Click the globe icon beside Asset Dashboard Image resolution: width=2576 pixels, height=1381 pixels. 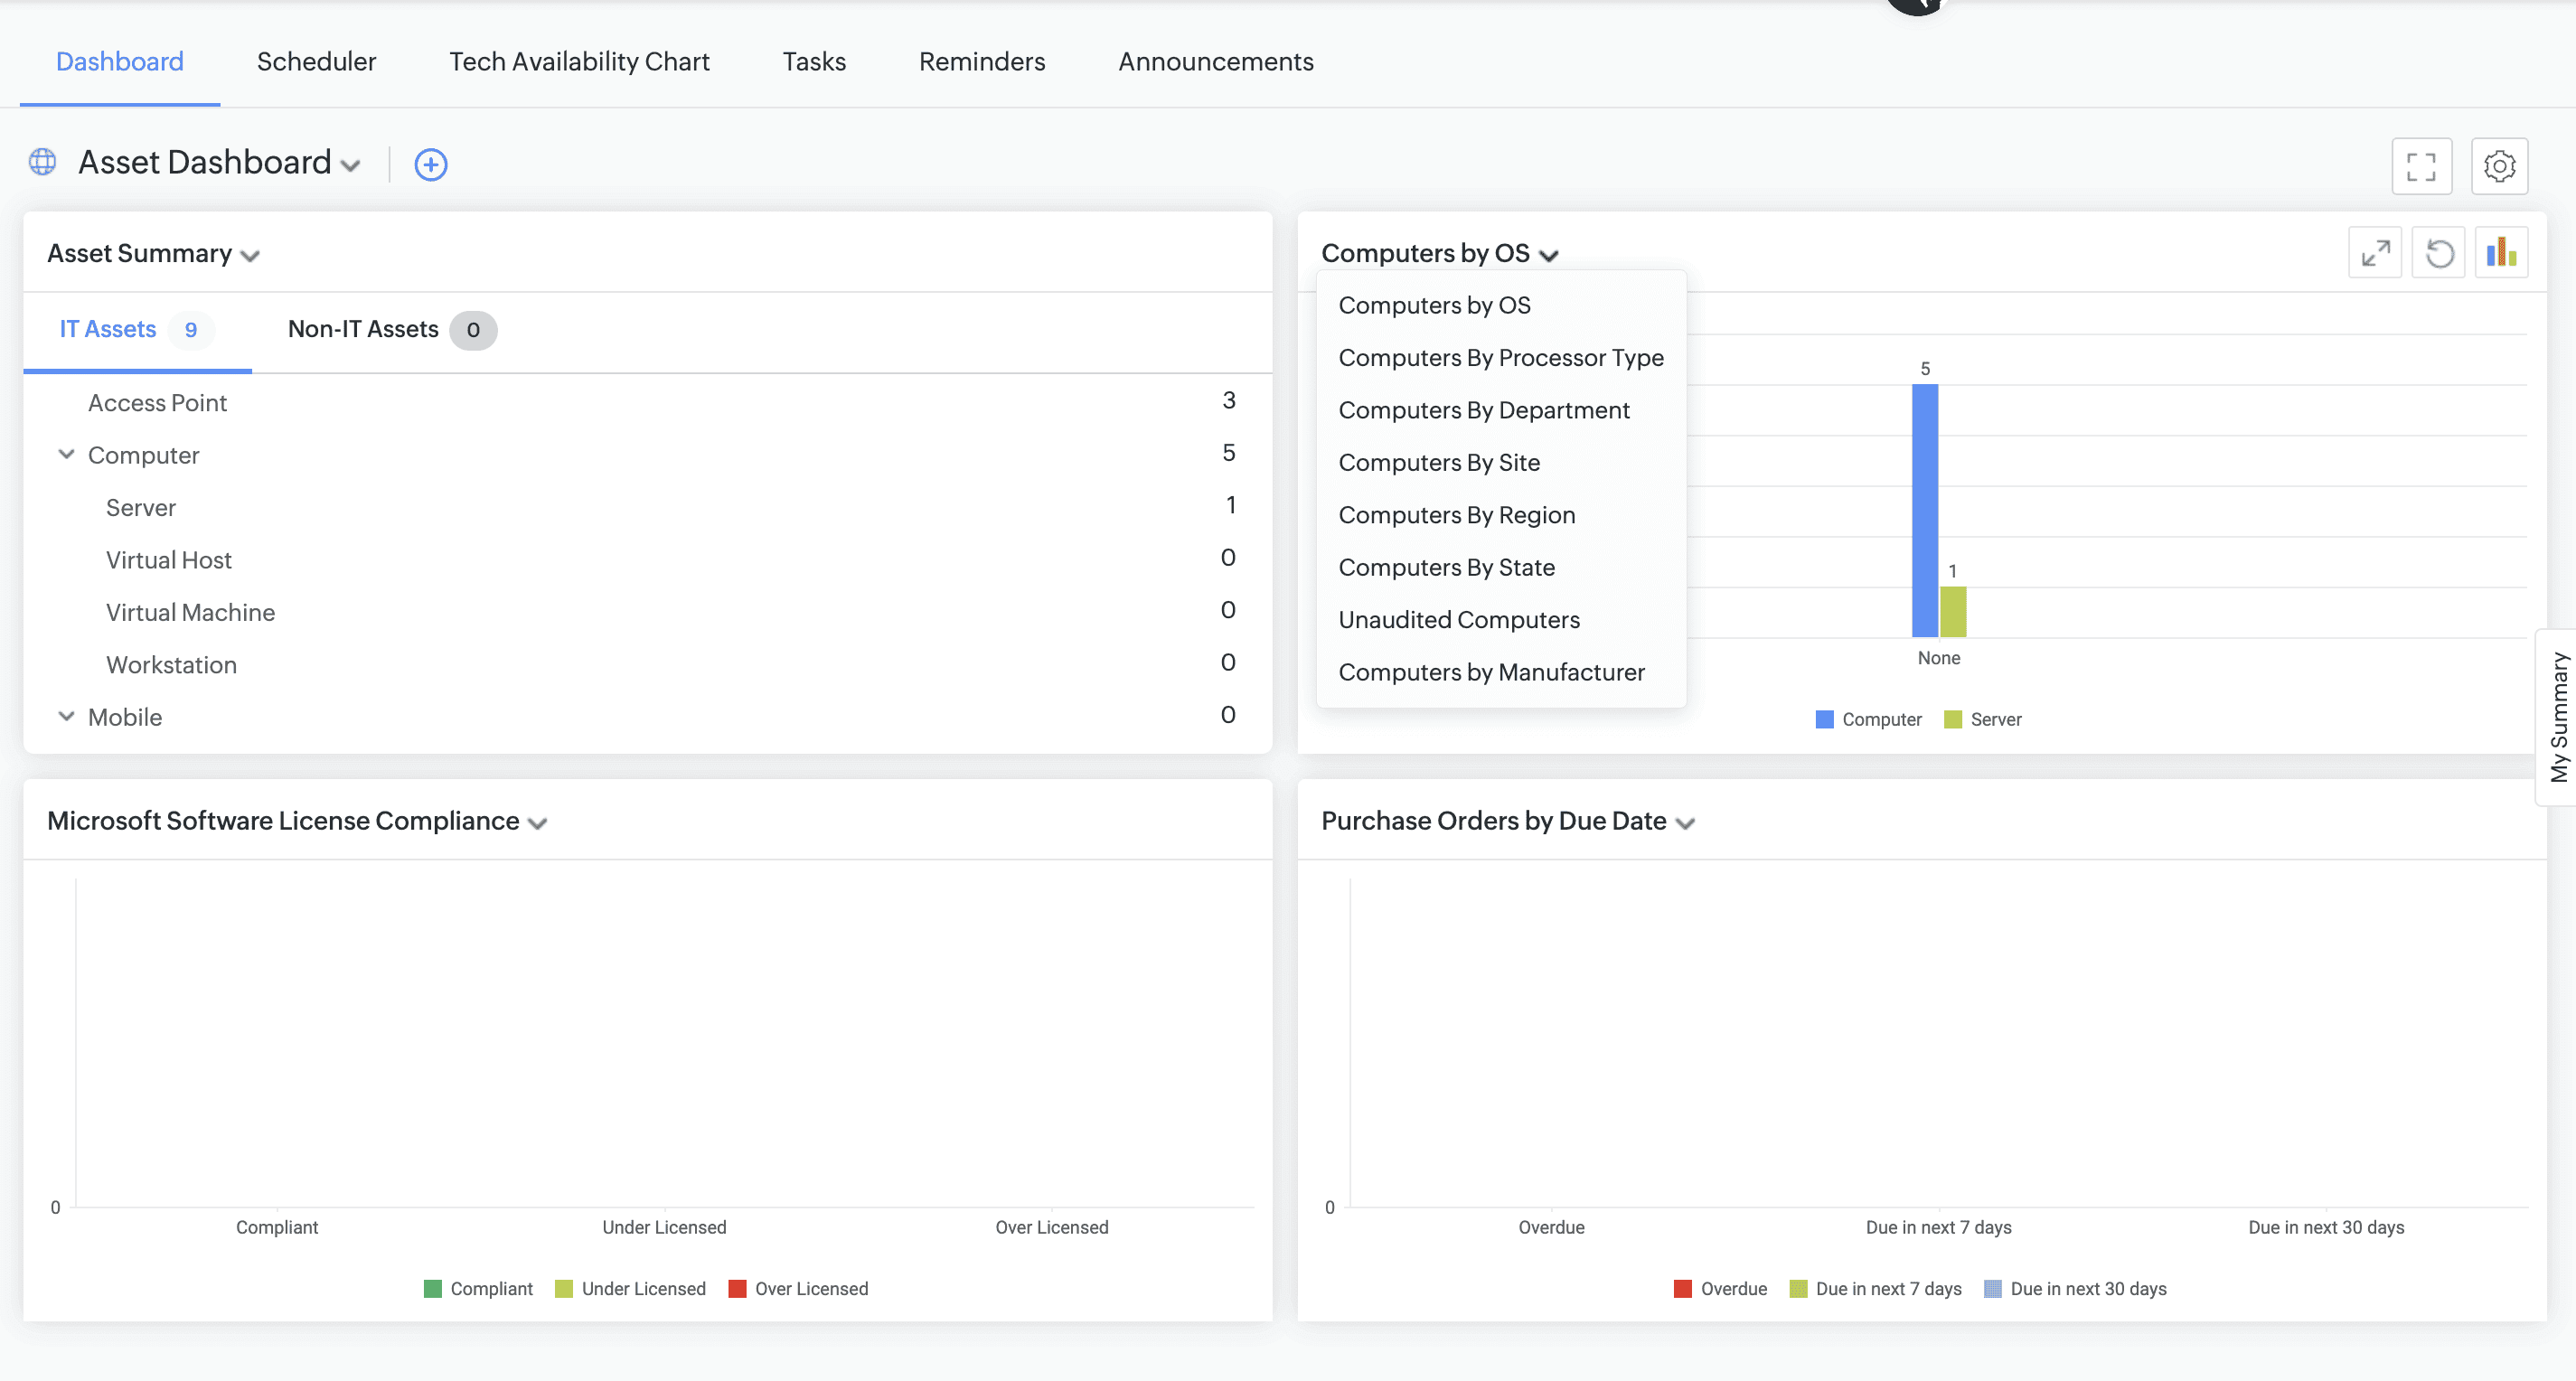(42, 162)
